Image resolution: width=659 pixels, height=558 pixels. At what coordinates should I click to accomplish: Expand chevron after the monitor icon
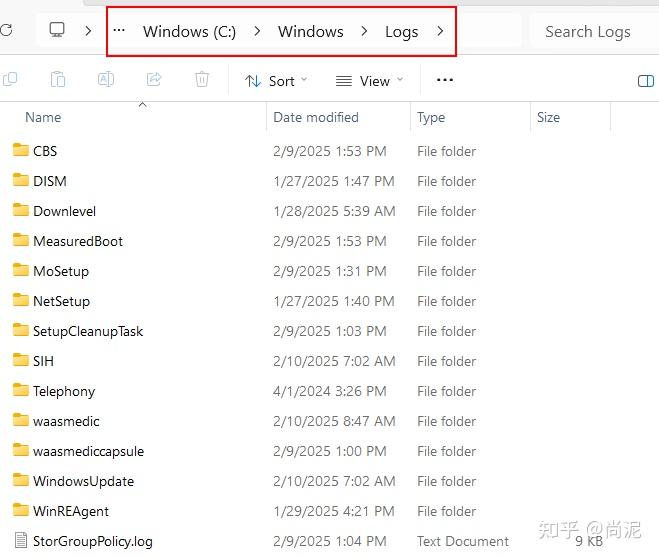click(88, 31)
